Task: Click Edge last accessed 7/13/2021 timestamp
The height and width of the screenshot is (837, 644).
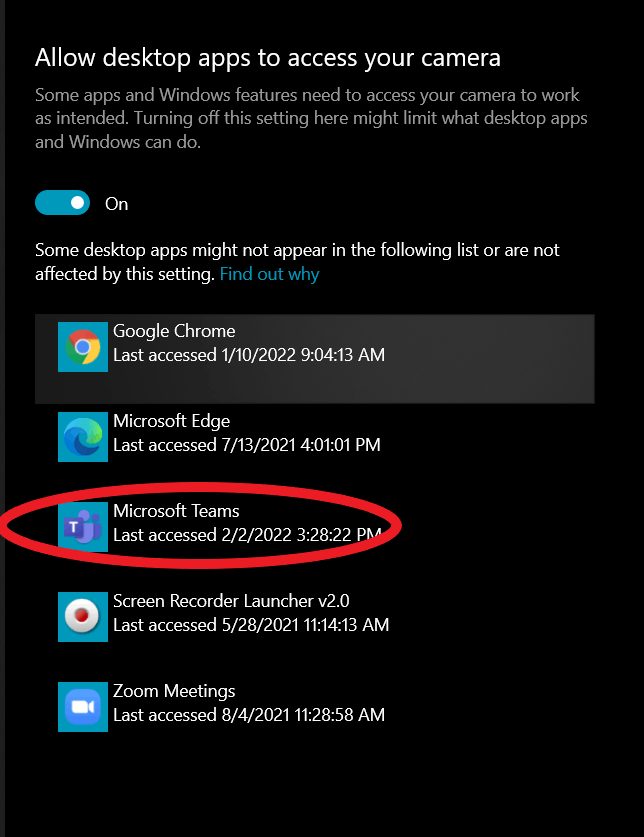Action: pos(247,445)
